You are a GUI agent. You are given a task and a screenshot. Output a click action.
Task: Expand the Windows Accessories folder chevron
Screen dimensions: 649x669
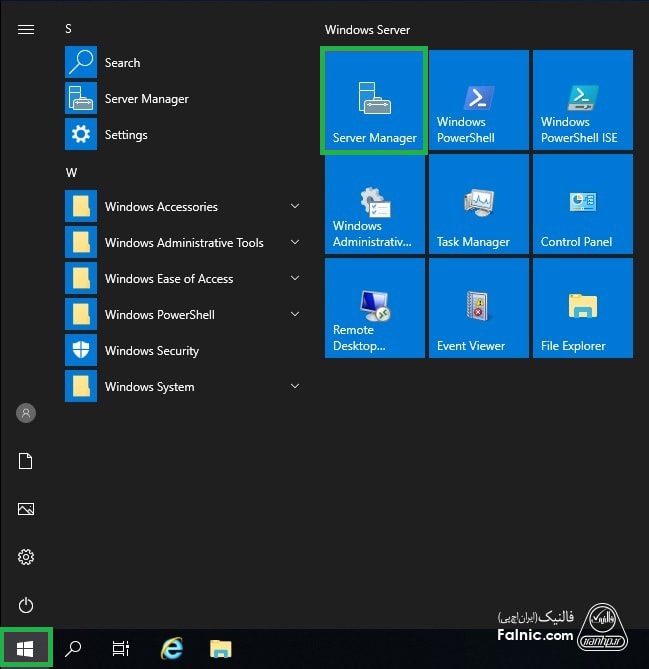(x=294, y=207)
